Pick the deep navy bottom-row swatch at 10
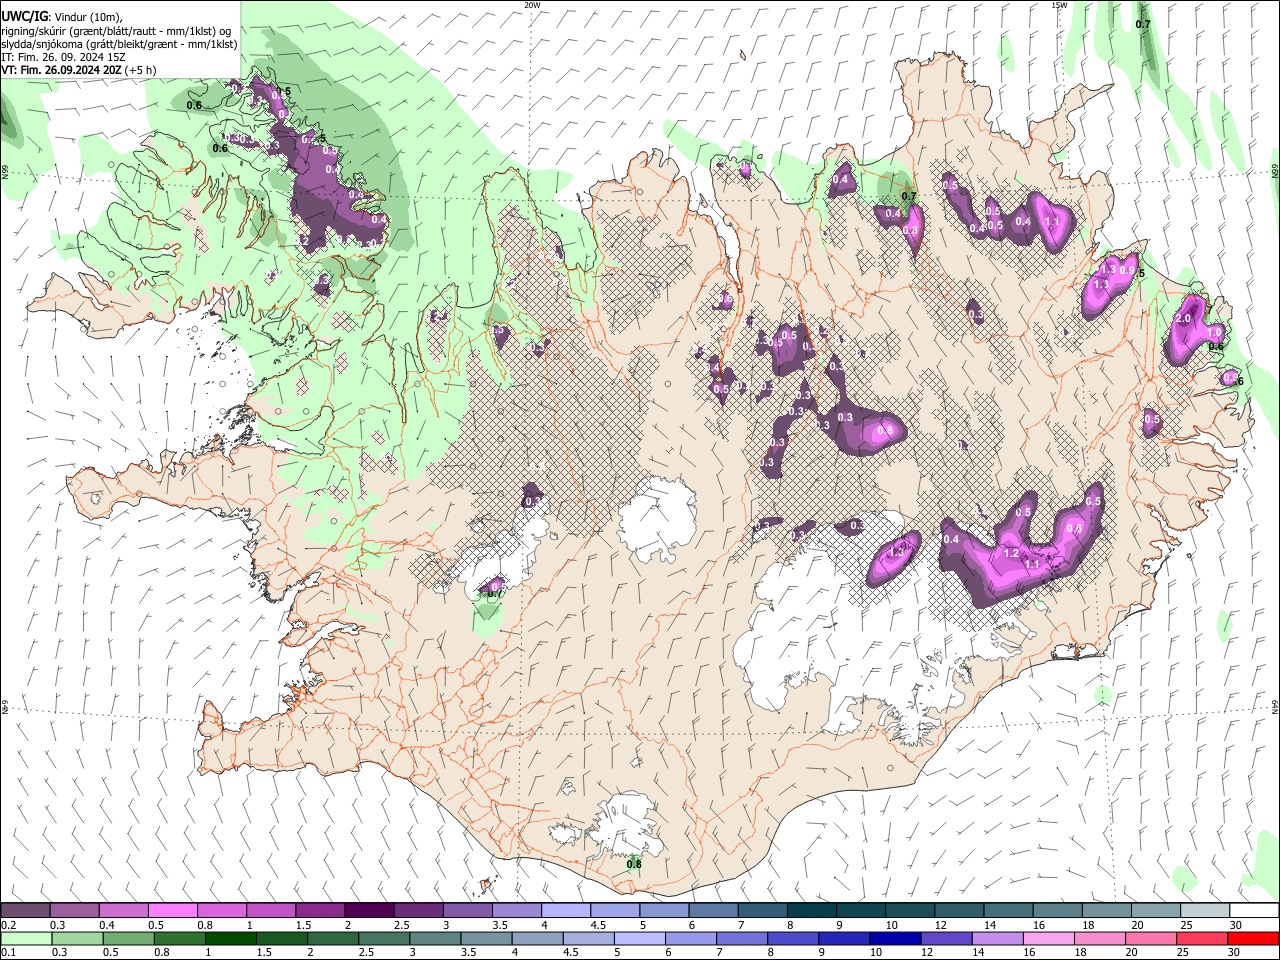 pos(895,938)
